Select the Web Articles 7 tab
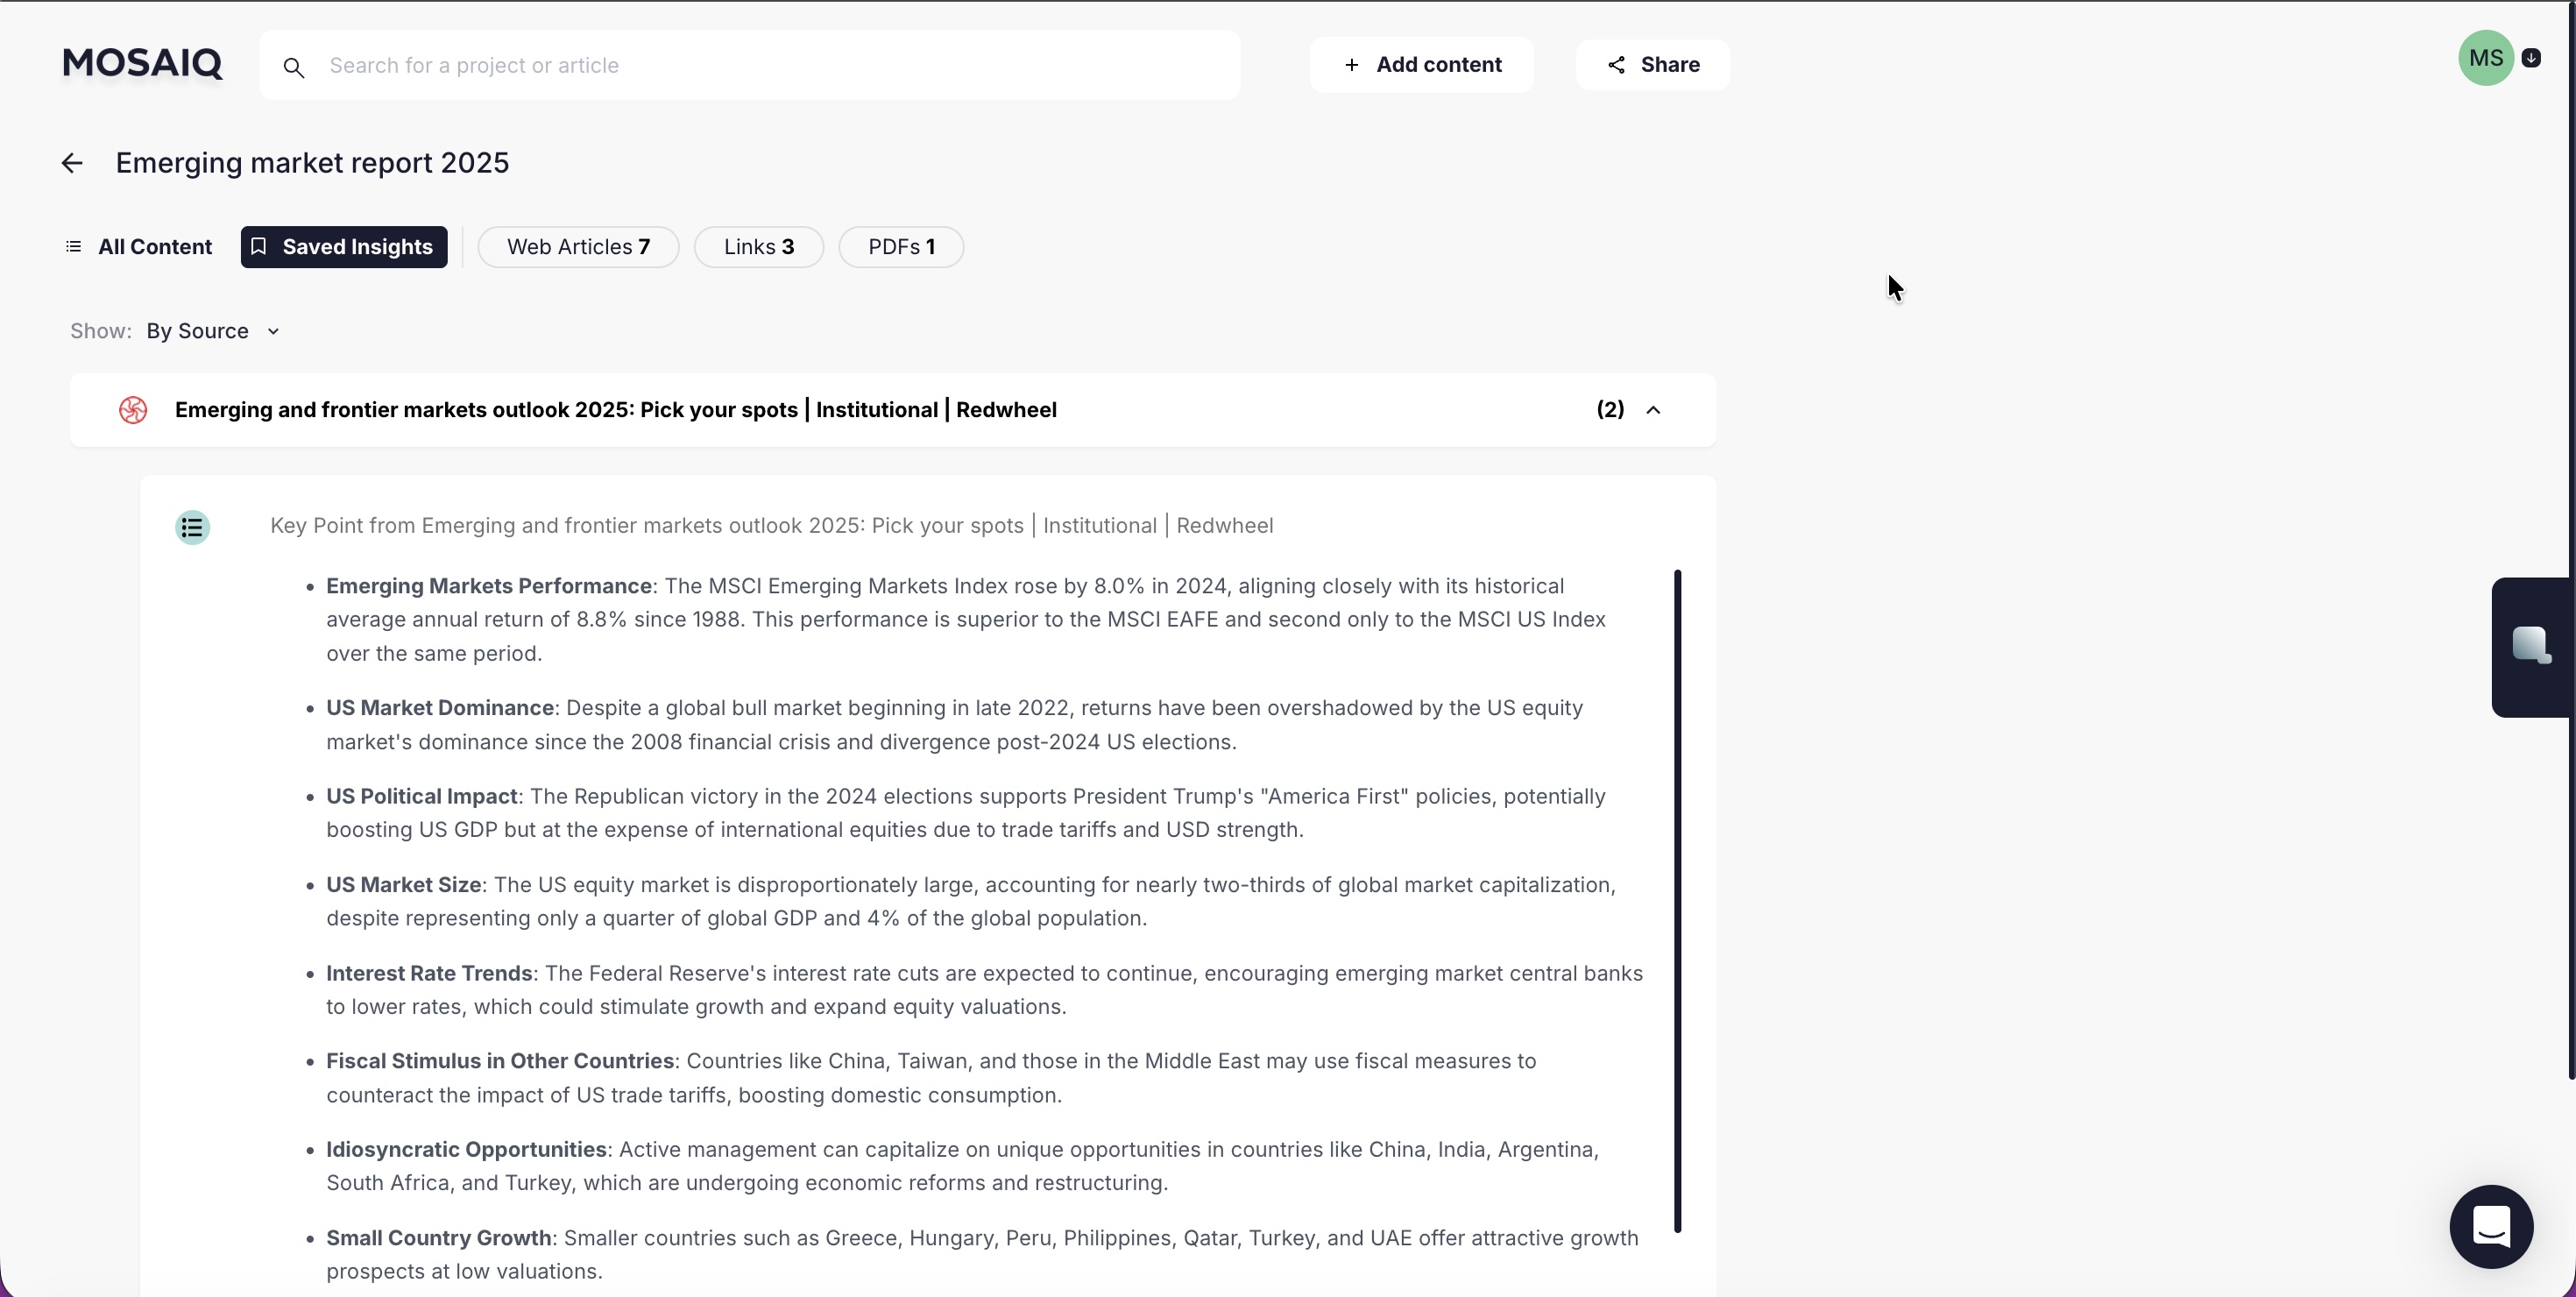 [x=578, y=247]
